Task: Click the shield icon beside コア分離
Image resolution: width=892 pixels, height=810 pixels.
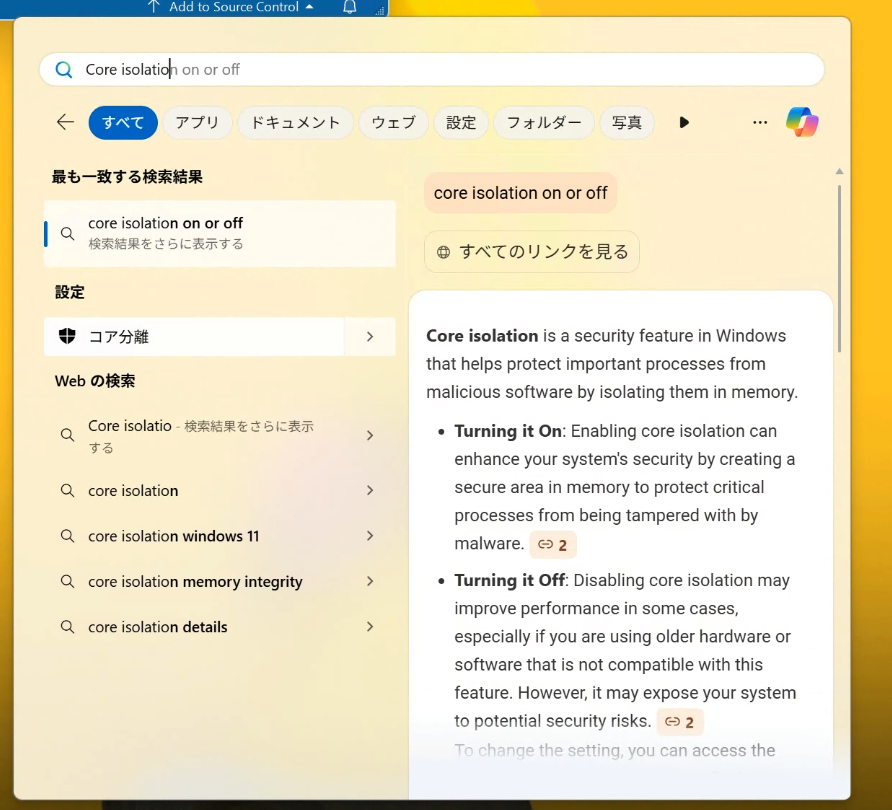Action: click(68, 337)
